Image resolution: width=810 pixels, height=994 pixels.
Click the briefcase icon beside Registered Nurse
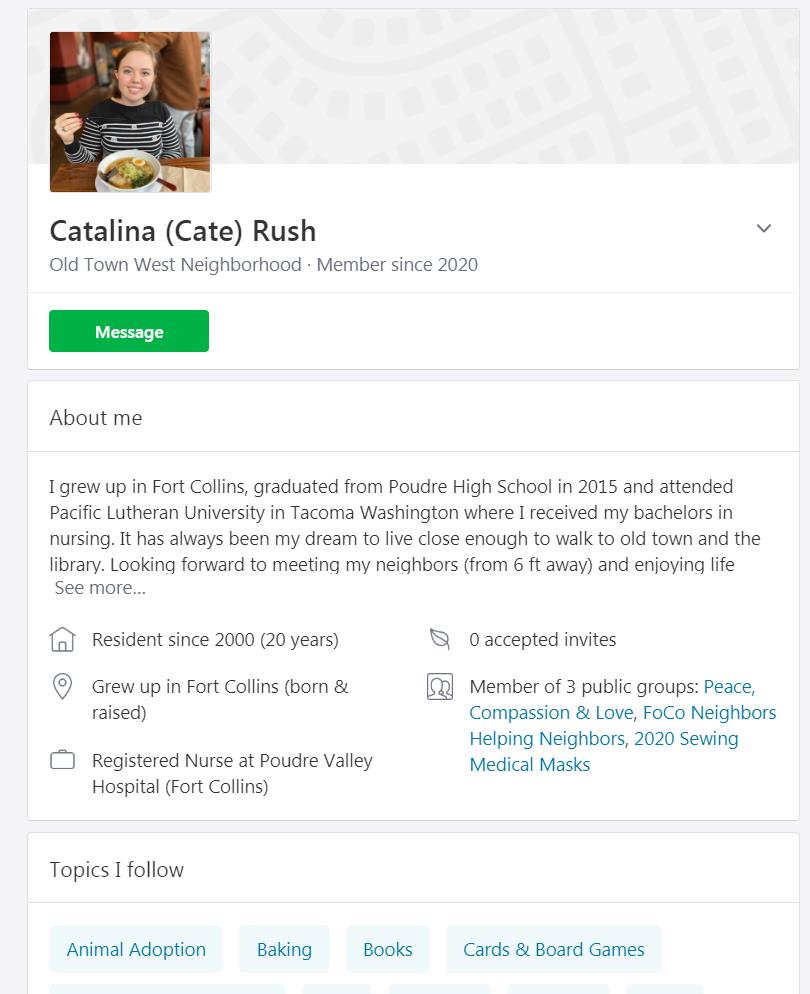click(62, 761)
